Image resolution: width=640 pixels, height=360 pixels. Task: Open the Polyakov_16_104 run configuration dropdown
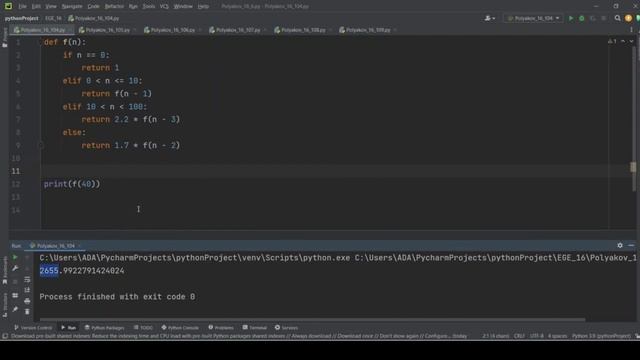pyautogui.click(x=533, y=18)
